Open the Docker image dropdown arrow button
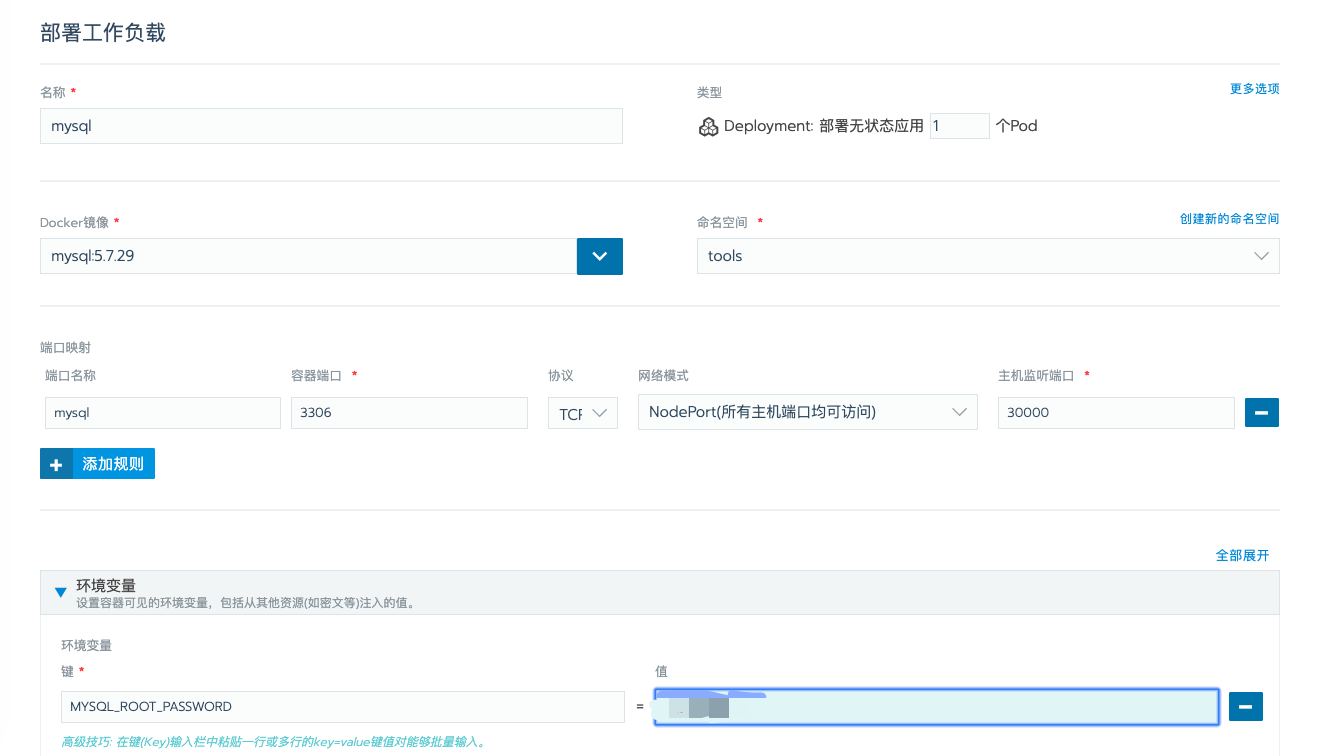The image size is (1339, 756). click(x=600, y=256)
